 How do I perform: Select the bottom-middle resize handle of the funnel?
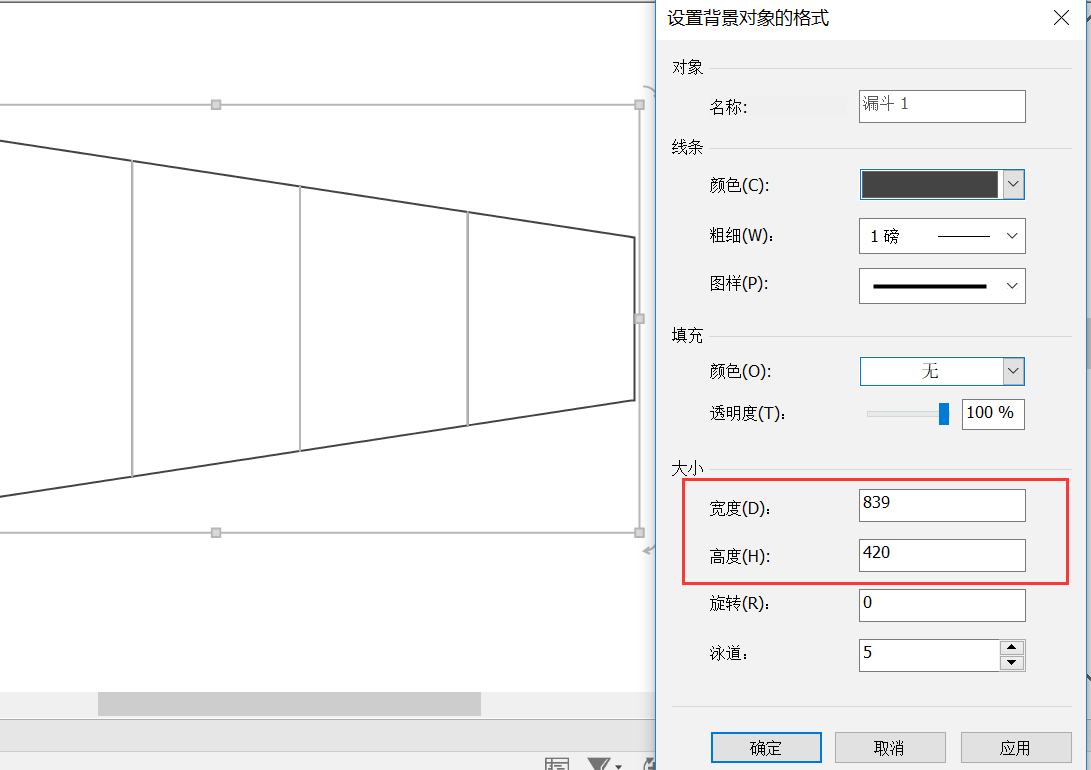[x=216, y=533]
